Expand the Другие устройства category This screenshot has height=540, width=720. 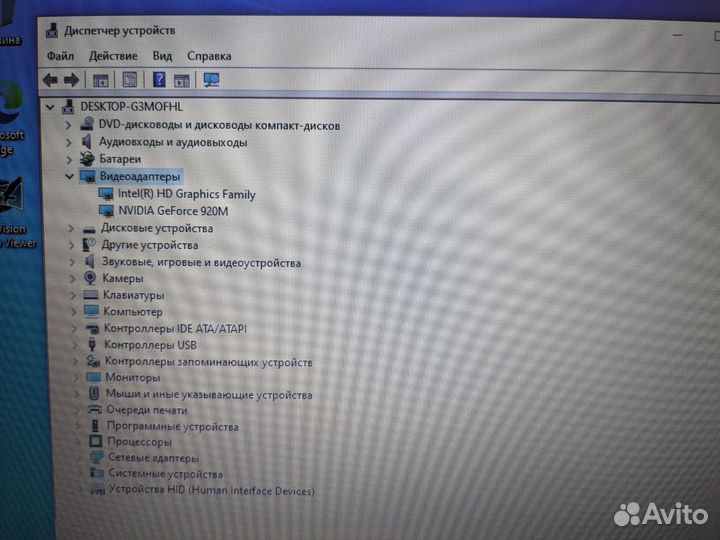click(71, 245)
